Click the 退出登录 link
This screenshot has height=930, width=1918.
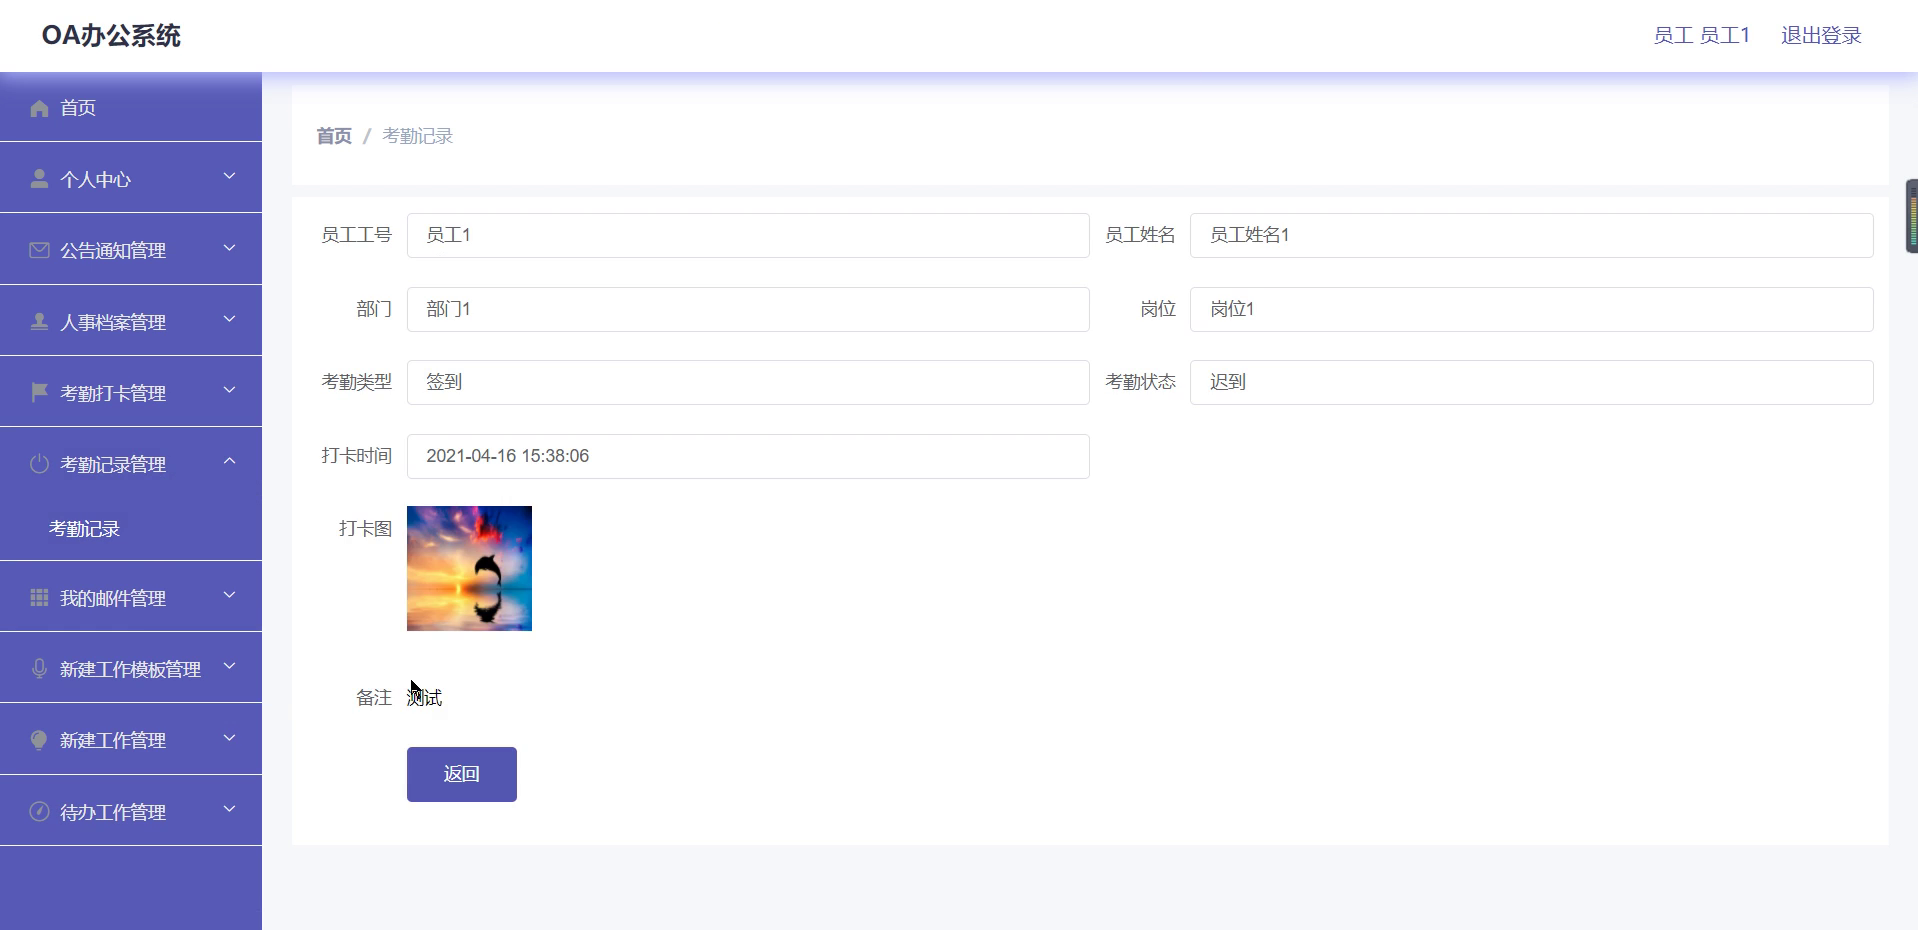(x=1821, y=36)
